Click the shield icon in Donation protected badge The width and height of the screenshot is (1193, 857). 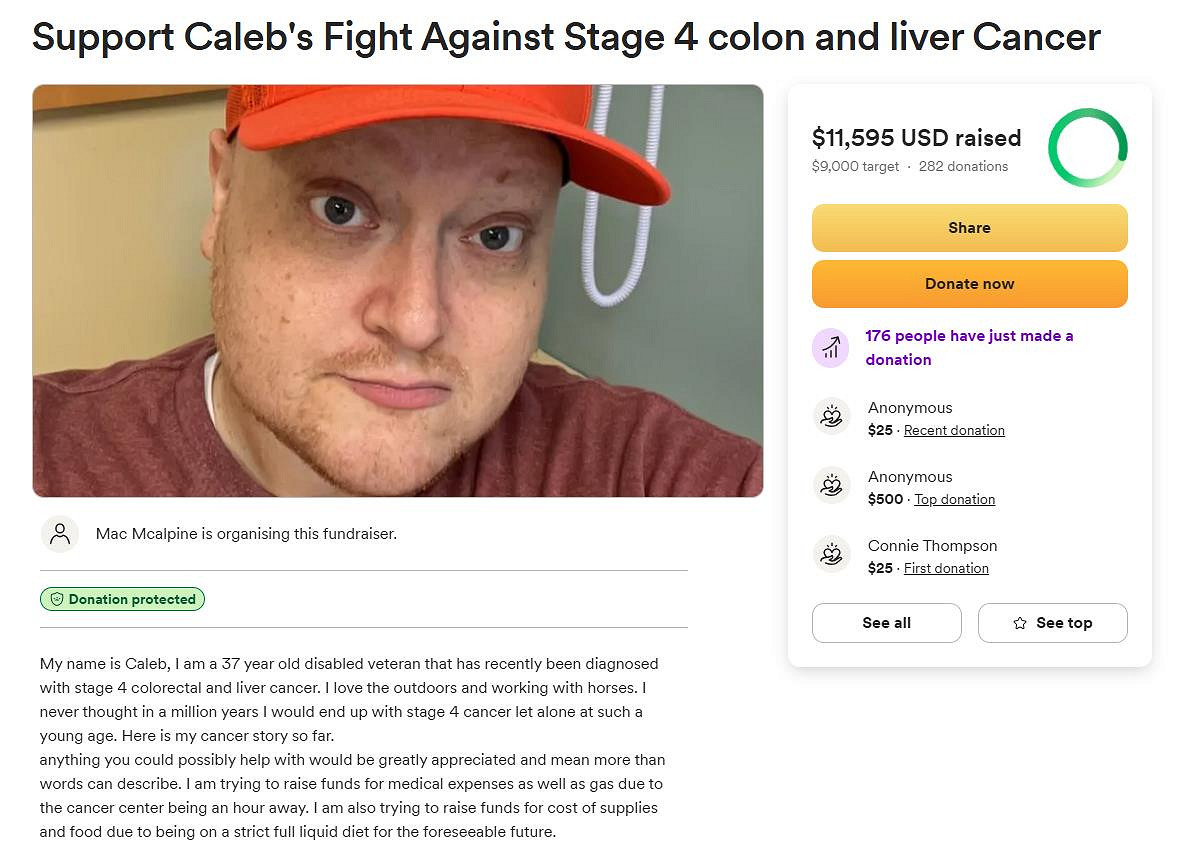[57, 599]
